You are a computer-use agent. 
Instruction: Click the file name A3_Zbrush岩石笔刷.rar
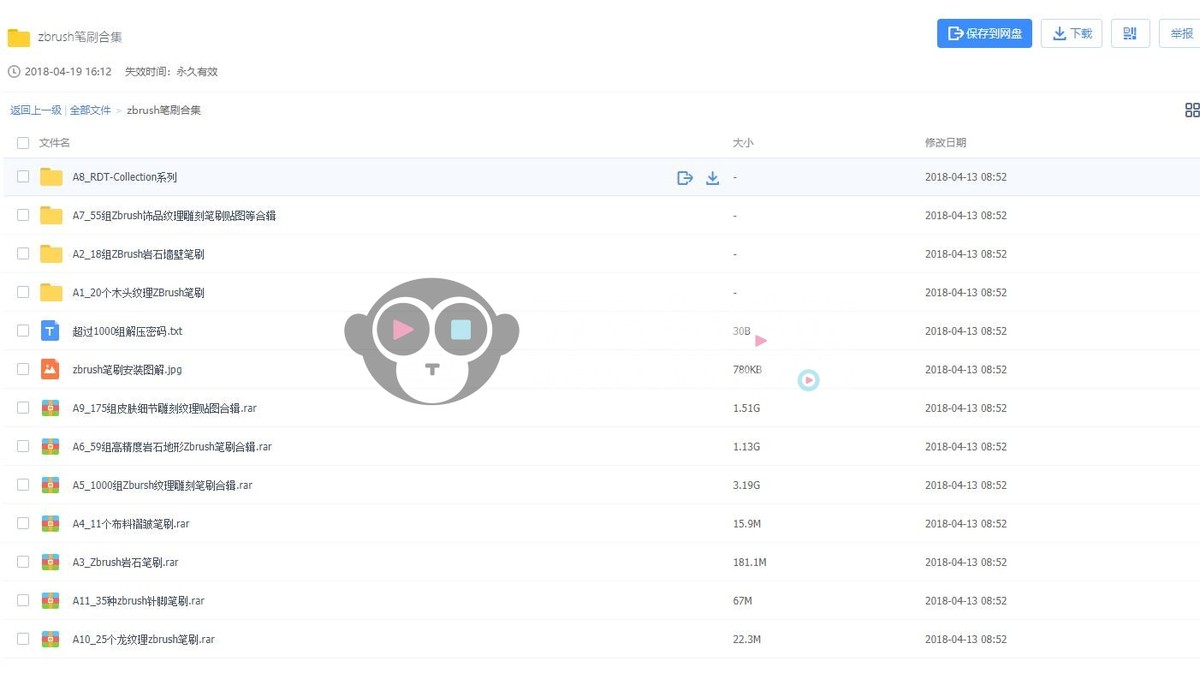pos(125,562)
